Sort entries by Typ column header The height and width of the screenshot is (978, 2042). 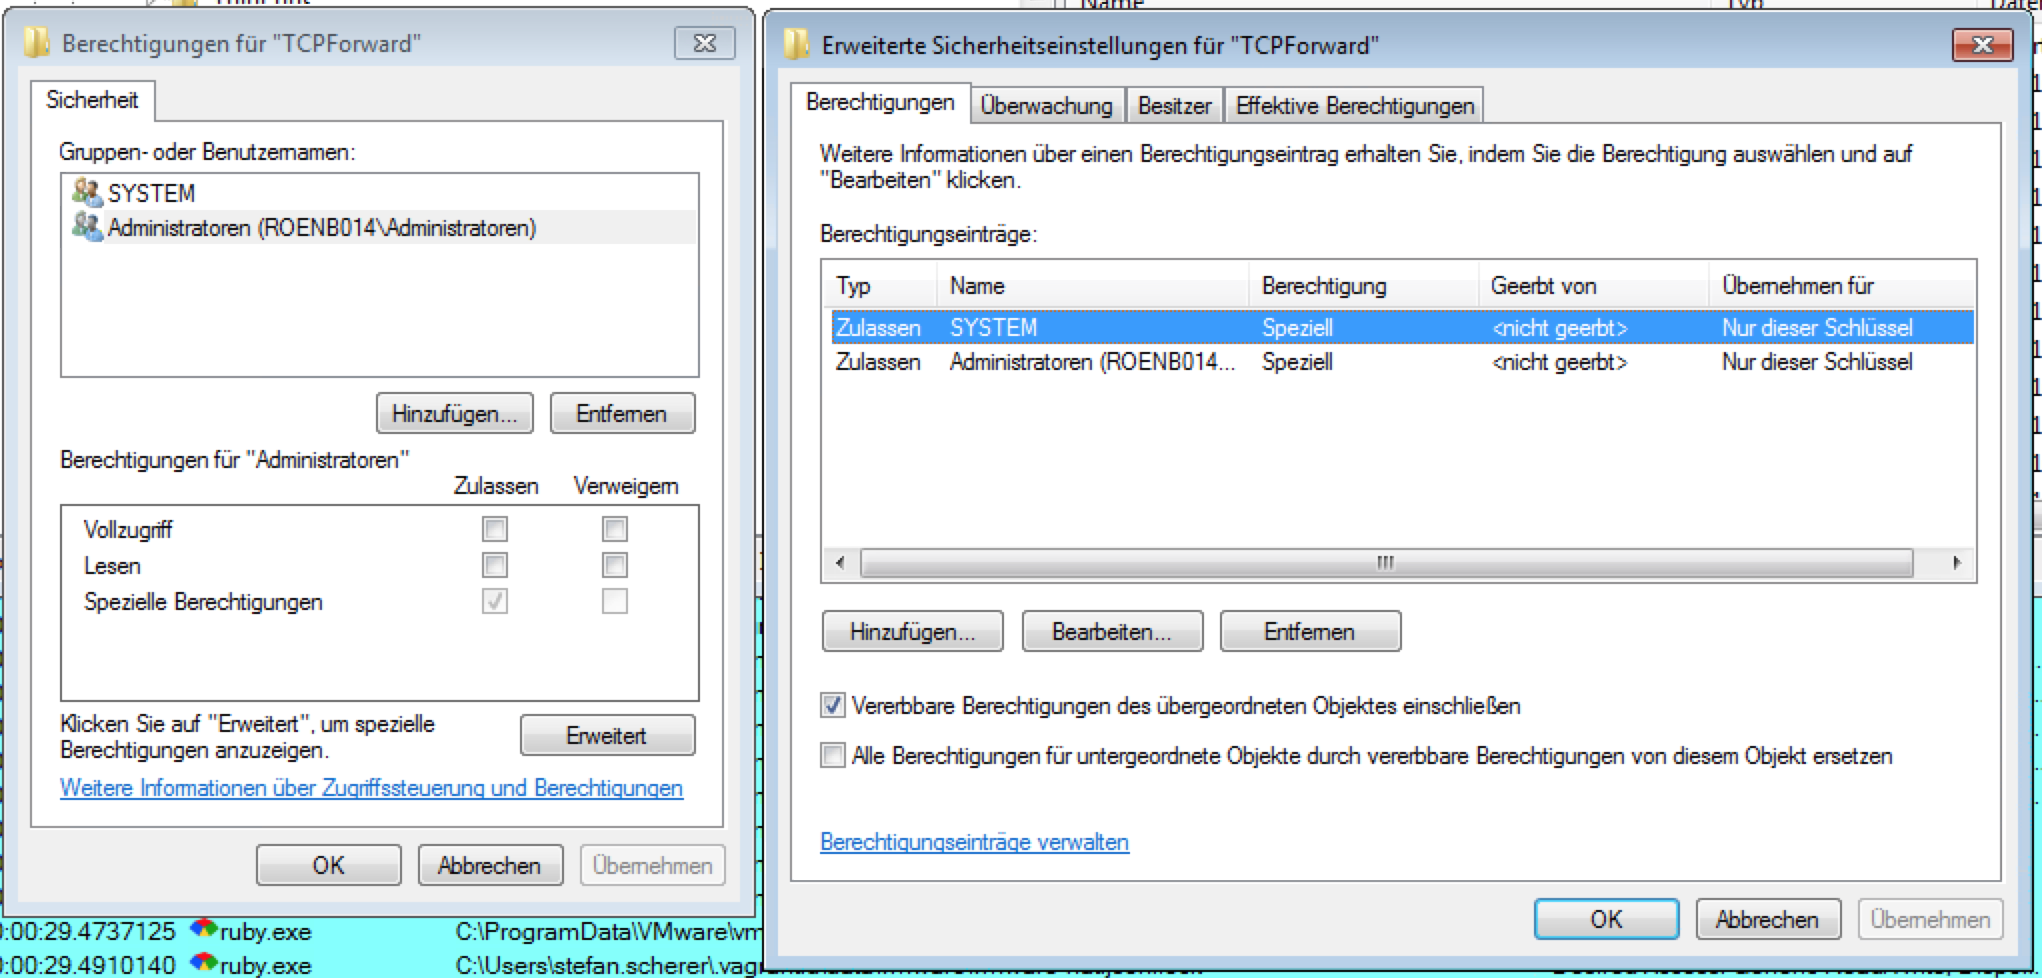click(881, 286)
